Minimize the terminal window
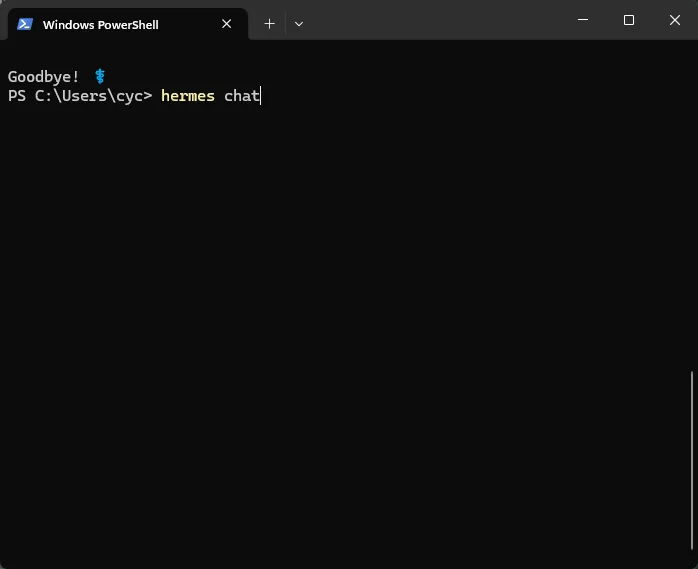698x569 pixels. [583, 20]
